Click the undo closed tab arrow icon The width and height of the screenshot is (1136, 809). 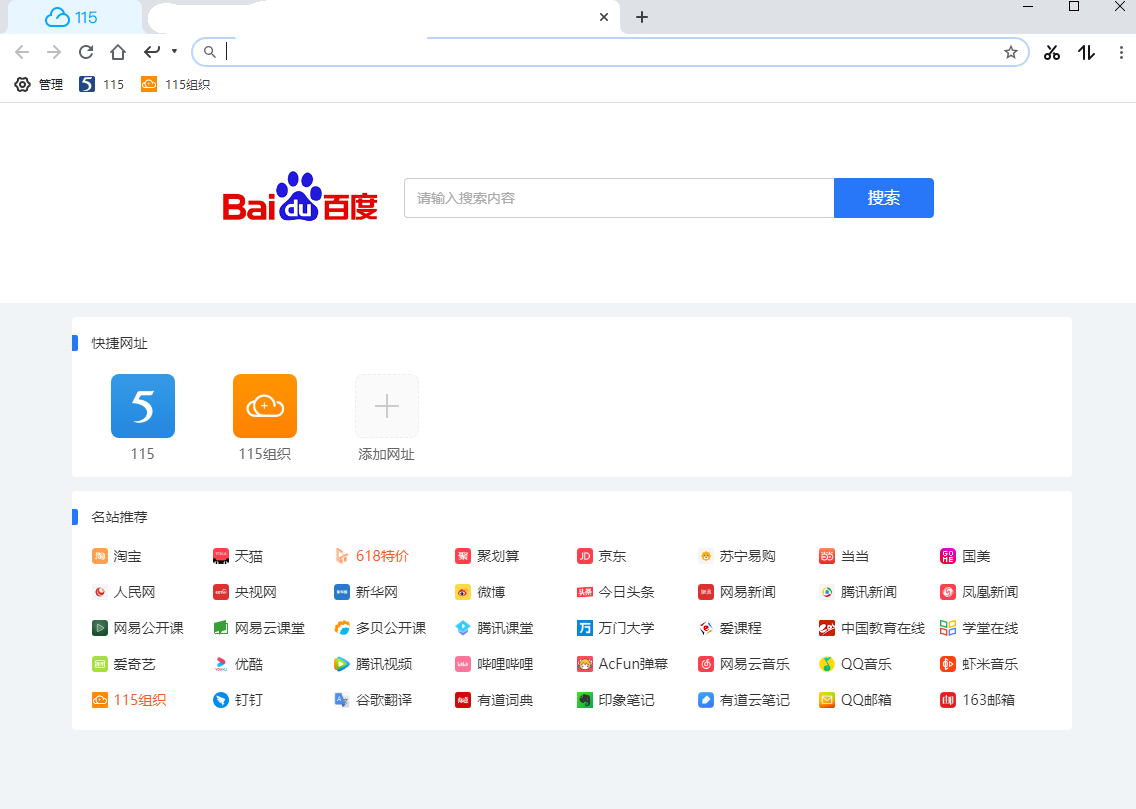click(x=151, y=51)
